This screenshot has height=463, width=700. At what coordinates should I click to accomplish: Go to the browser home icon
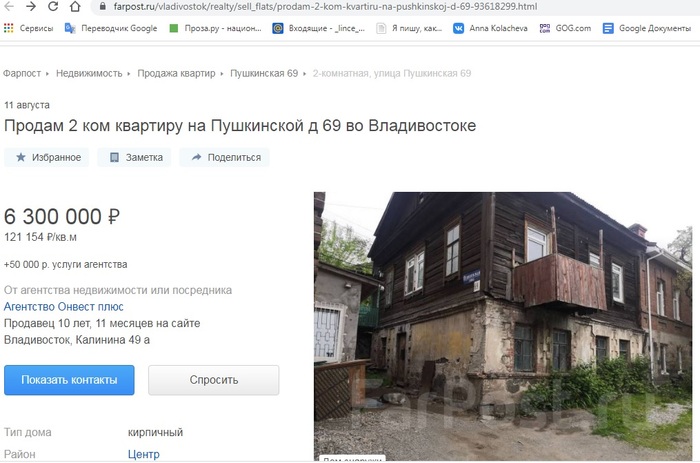(75, 6)
